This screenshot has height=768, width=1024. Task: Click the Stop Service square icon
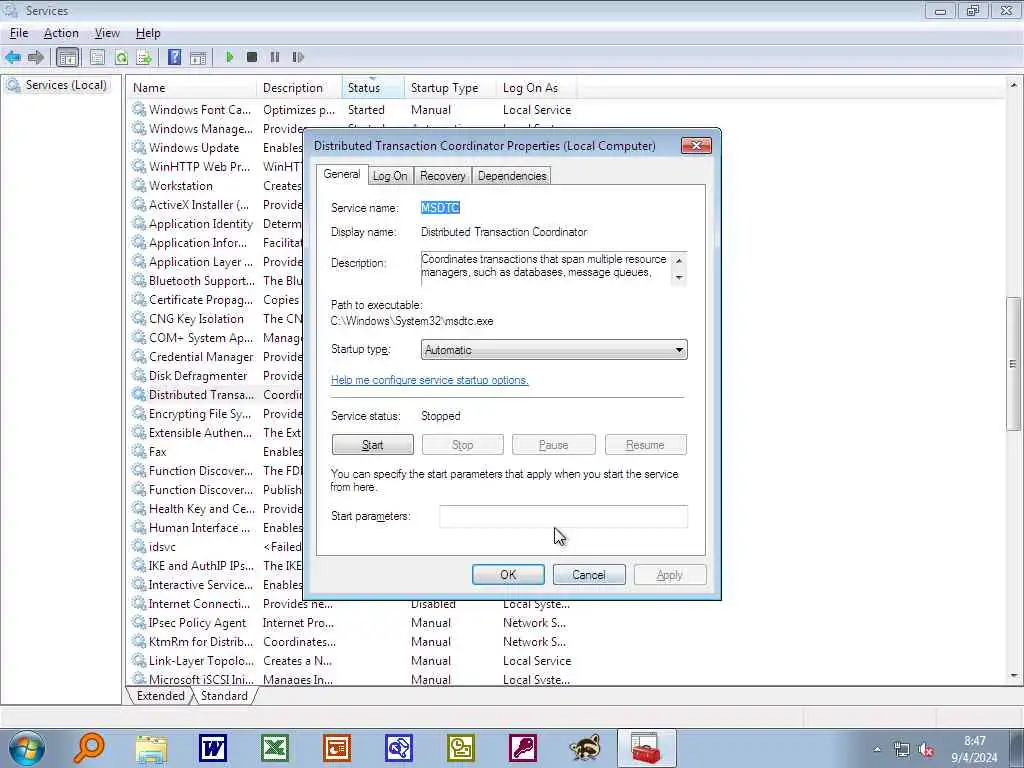point(252,57)
